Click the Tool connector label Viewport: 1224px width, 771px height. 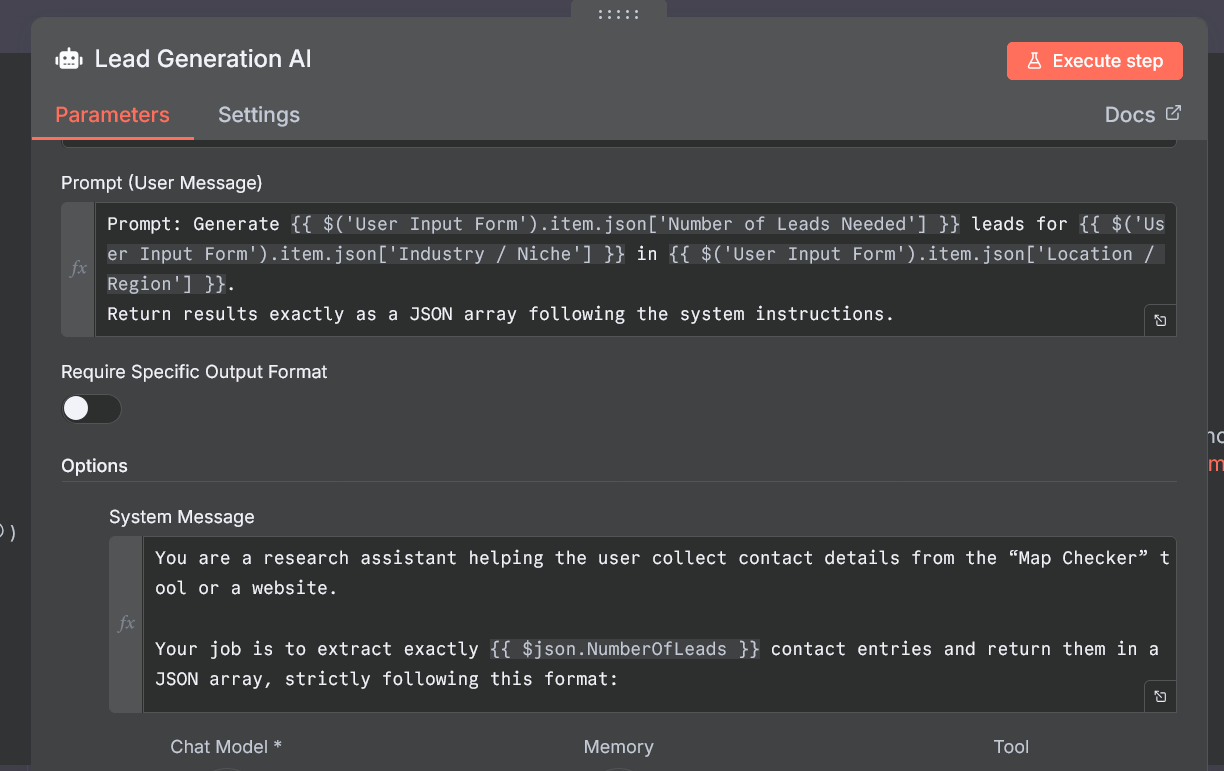tap(1011, 747)
